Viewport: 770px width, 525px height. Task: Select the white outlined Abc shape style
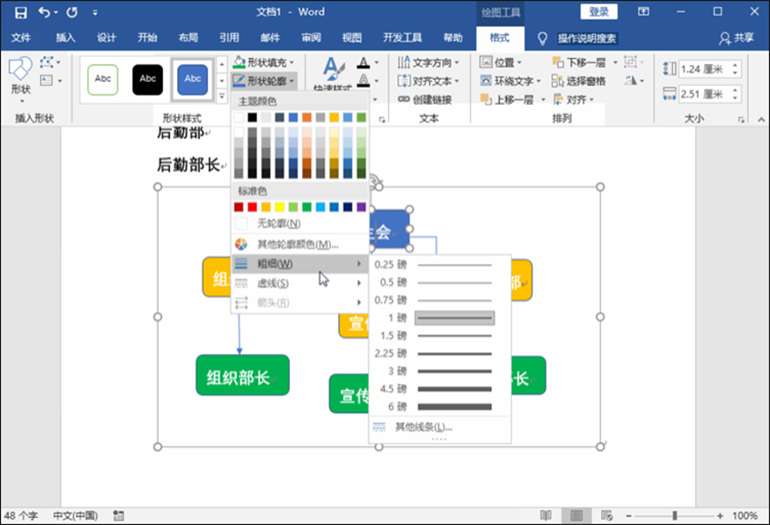[x=103, y=80]
